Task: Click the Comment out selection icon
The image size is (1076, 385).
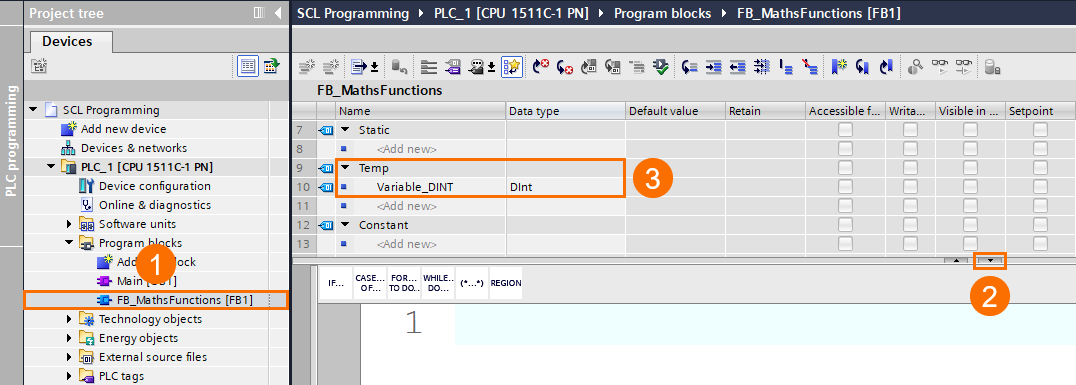Action: [786, 67]
